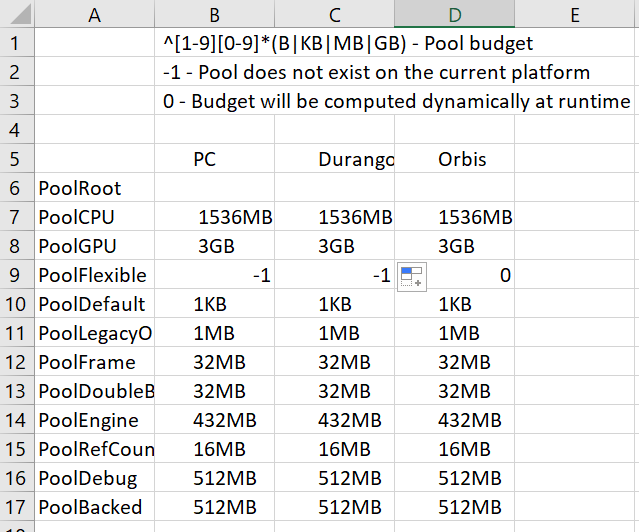
Task: Select the Durango heading cell
Action: [335, 159]
